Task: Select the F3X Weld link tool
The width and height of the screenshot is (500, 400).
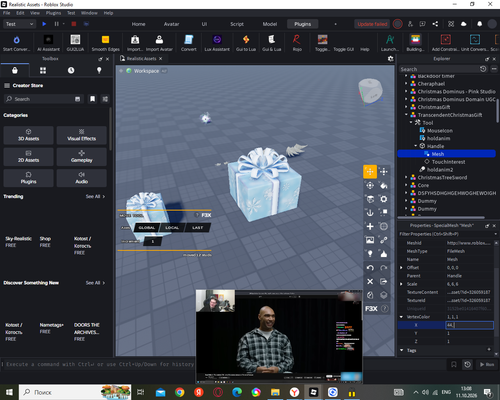Action: 384,240
